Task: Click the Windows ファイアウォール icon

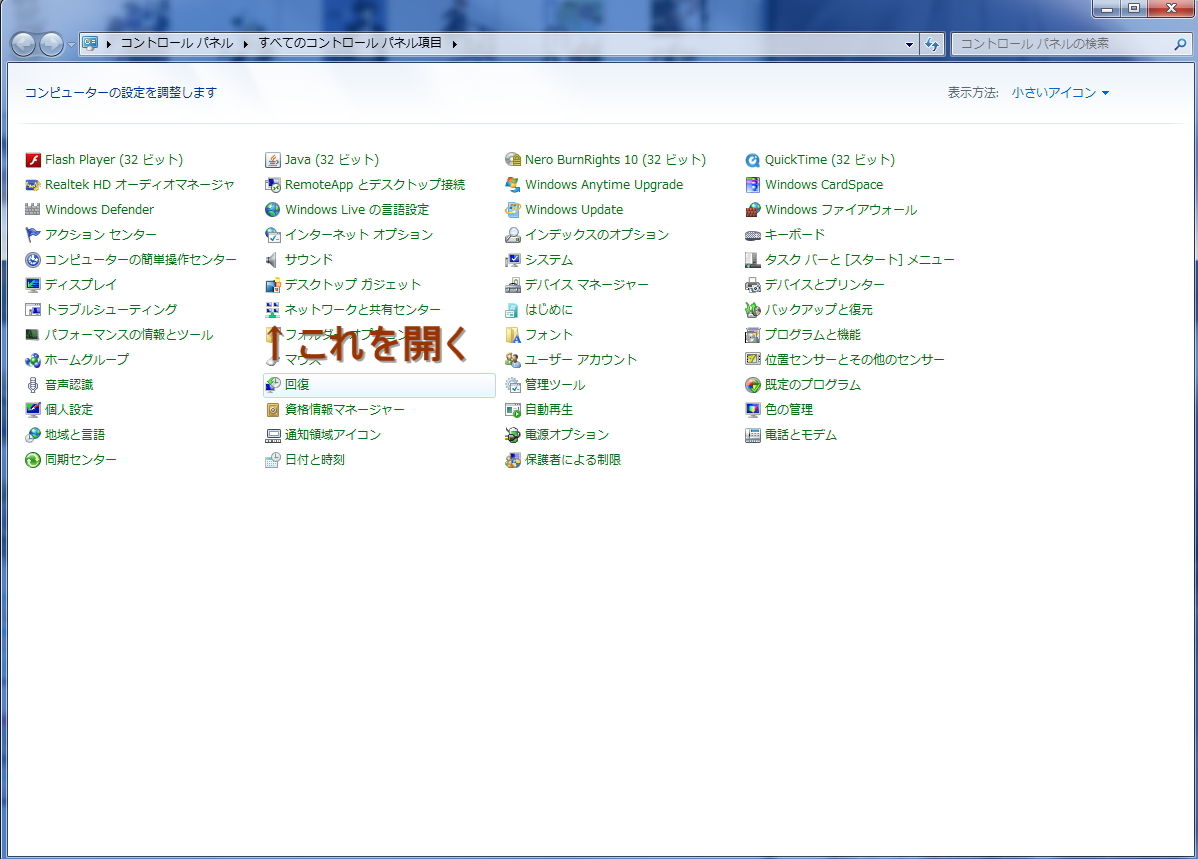Action: 753,209
